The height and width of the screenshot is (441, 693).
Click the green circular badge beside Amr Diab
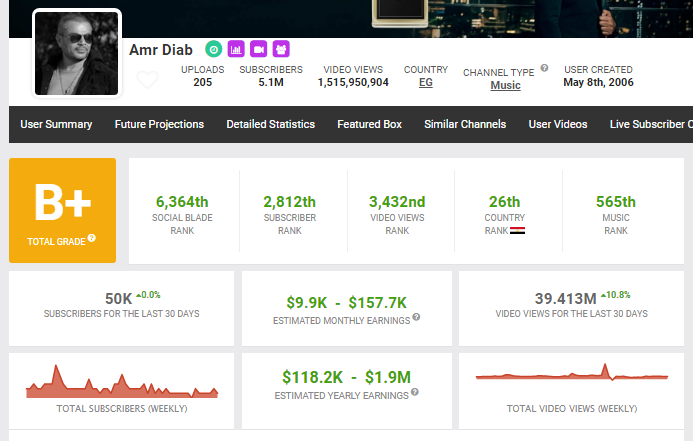(213, 48)
